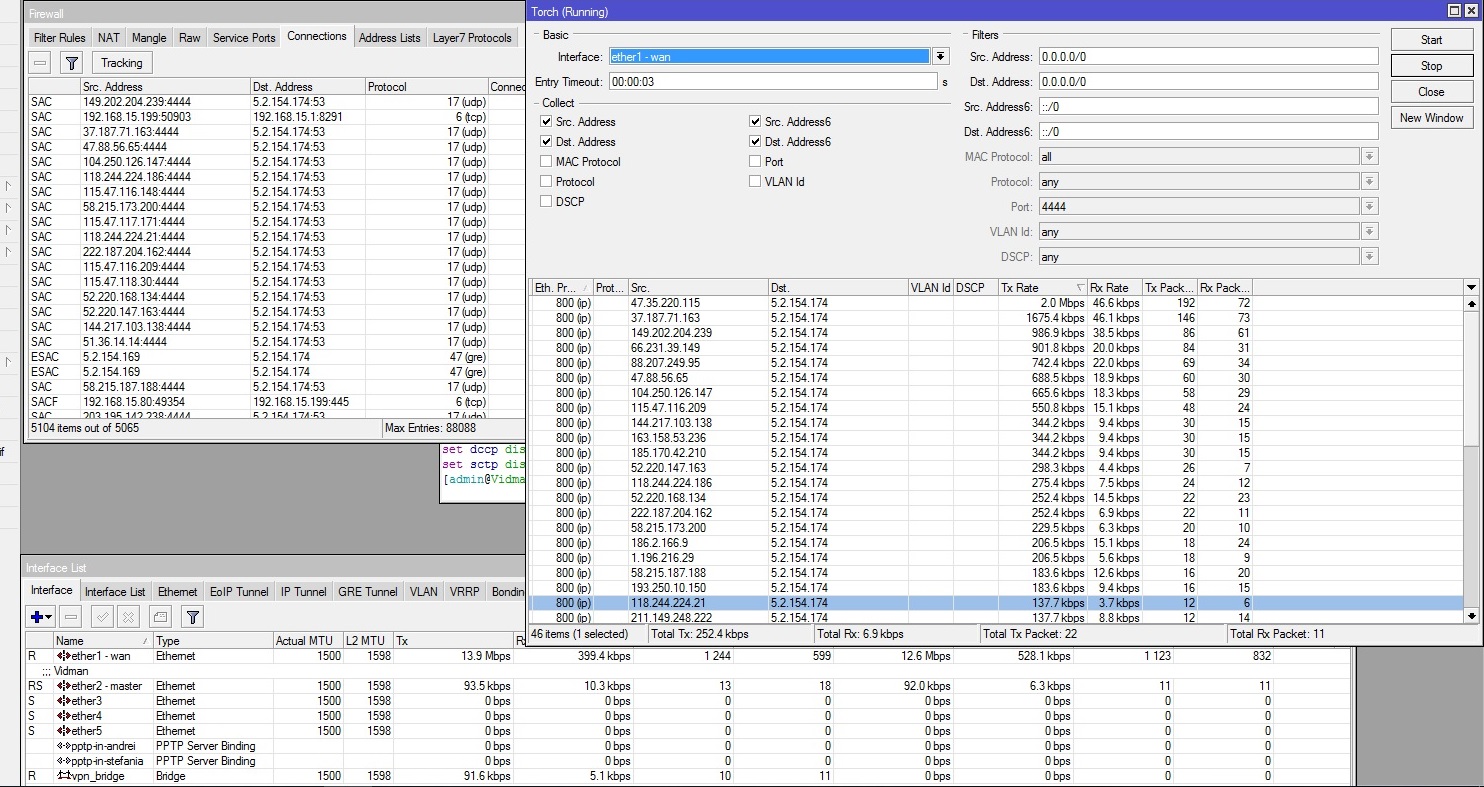Toggle Dst. Address collect checkbox in Torch
The image size is (1484, 787).
tap(546, 142)
